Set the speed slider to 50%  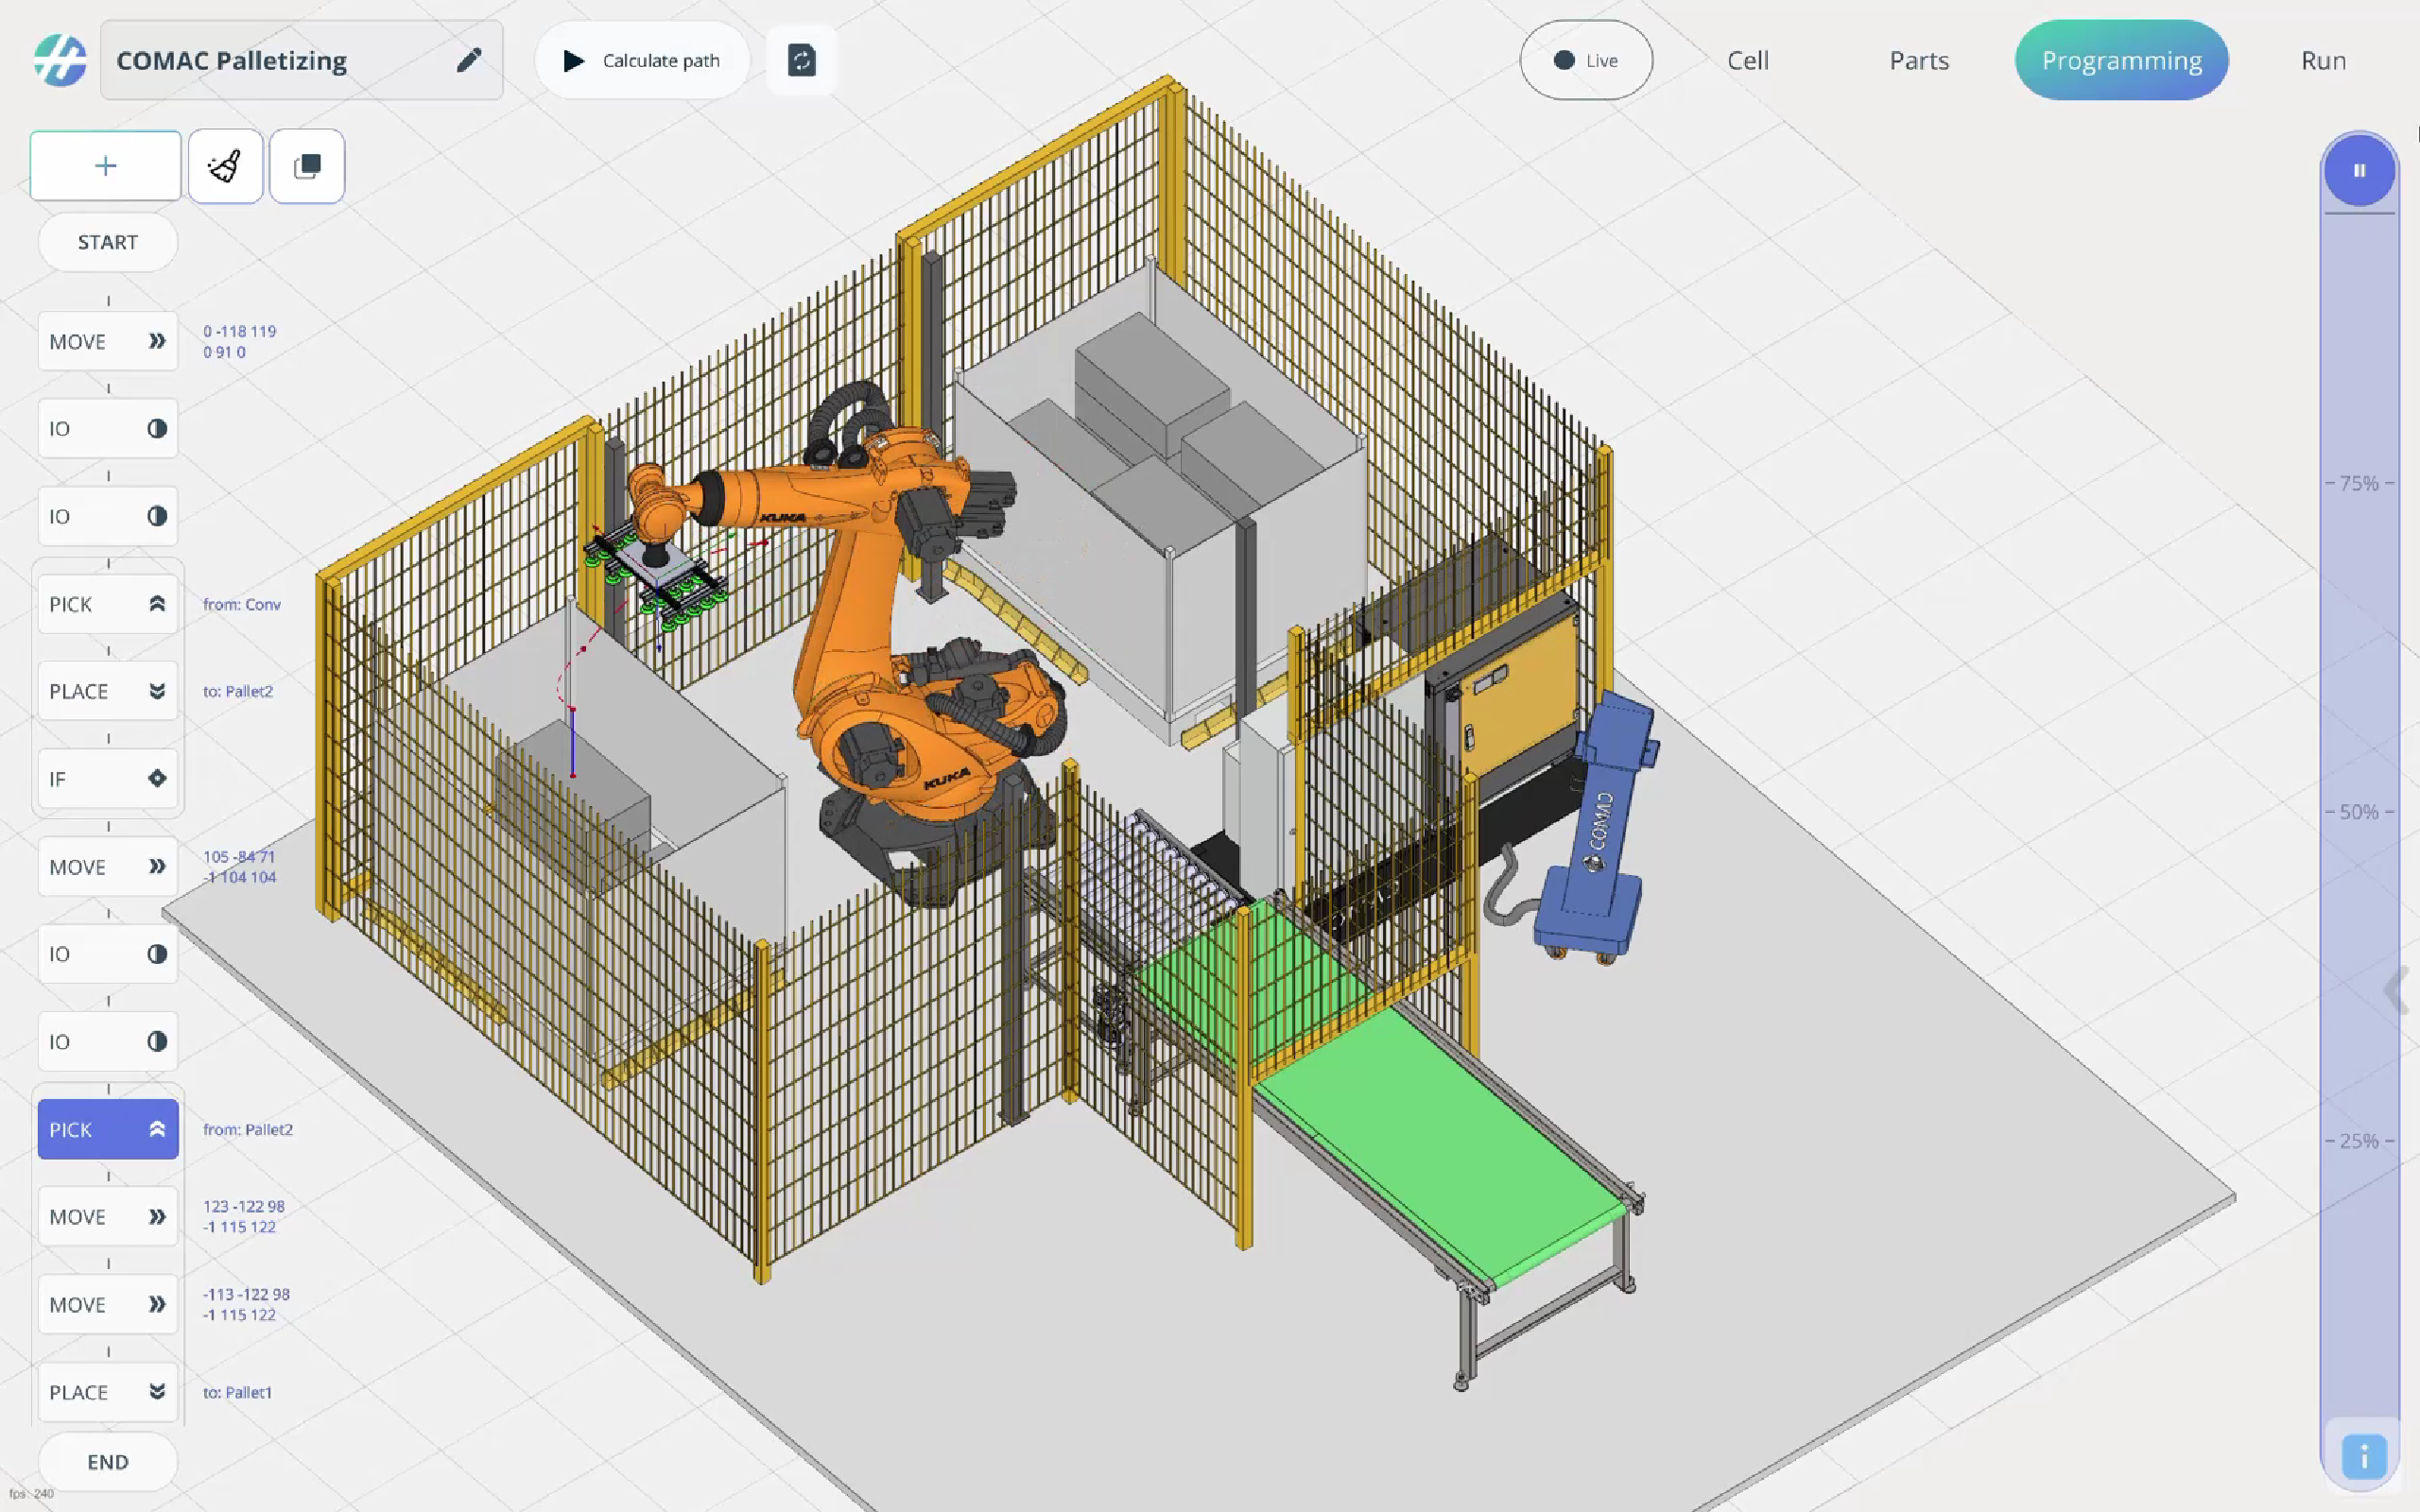(2359, 812)
